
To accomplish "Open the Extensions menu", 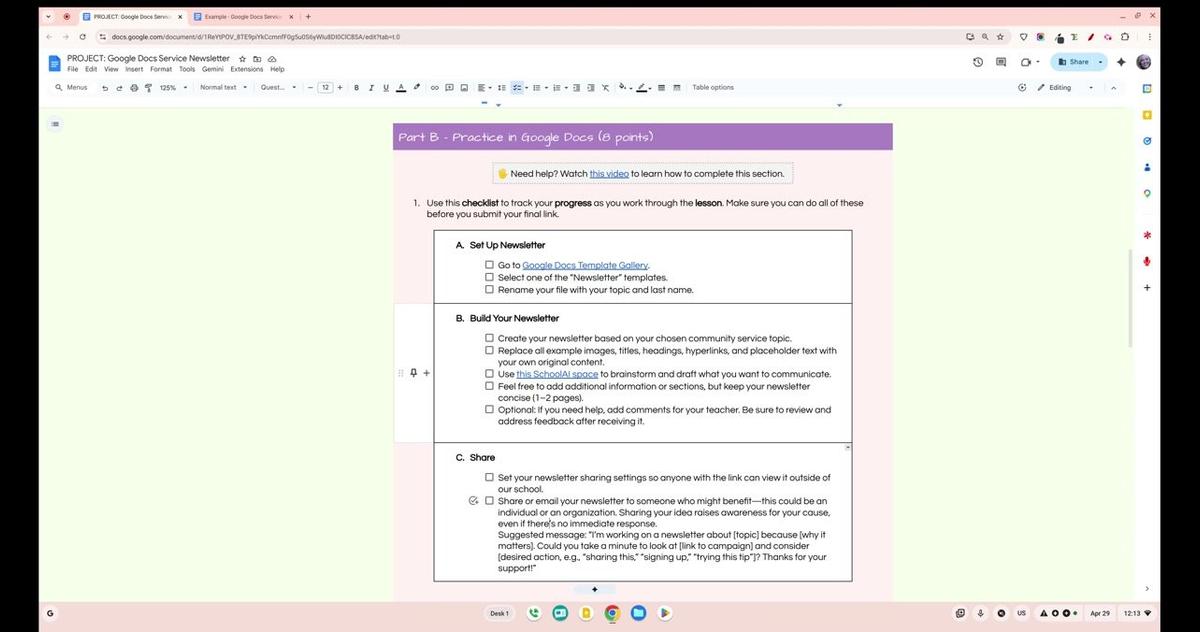I will tap(247, 70).
